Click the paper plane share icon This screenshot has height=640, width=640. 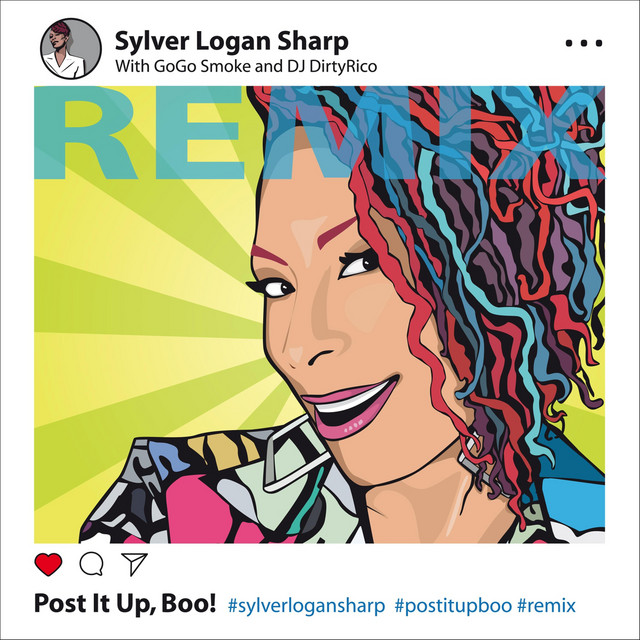click(x=134, y=564)
